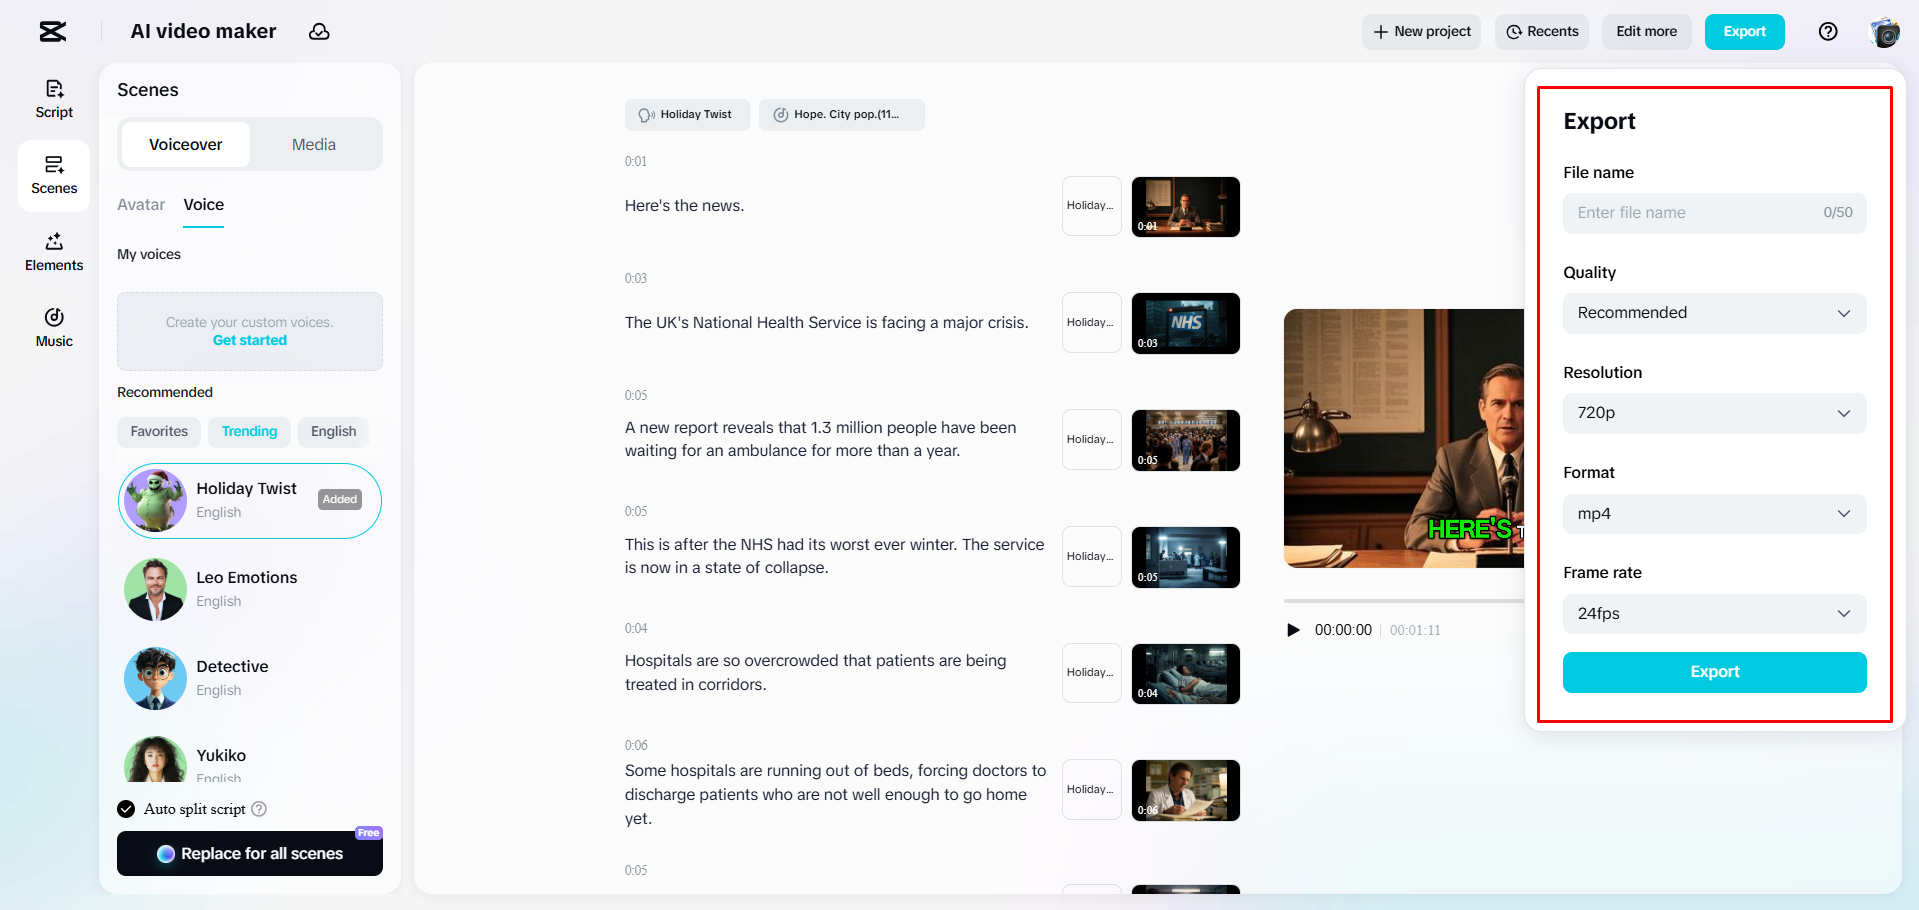This screenshot has height=910, width=1919.
Task: Click Holiday voice tag for beds shortage scene
Action: click(x=1091, y=790)
